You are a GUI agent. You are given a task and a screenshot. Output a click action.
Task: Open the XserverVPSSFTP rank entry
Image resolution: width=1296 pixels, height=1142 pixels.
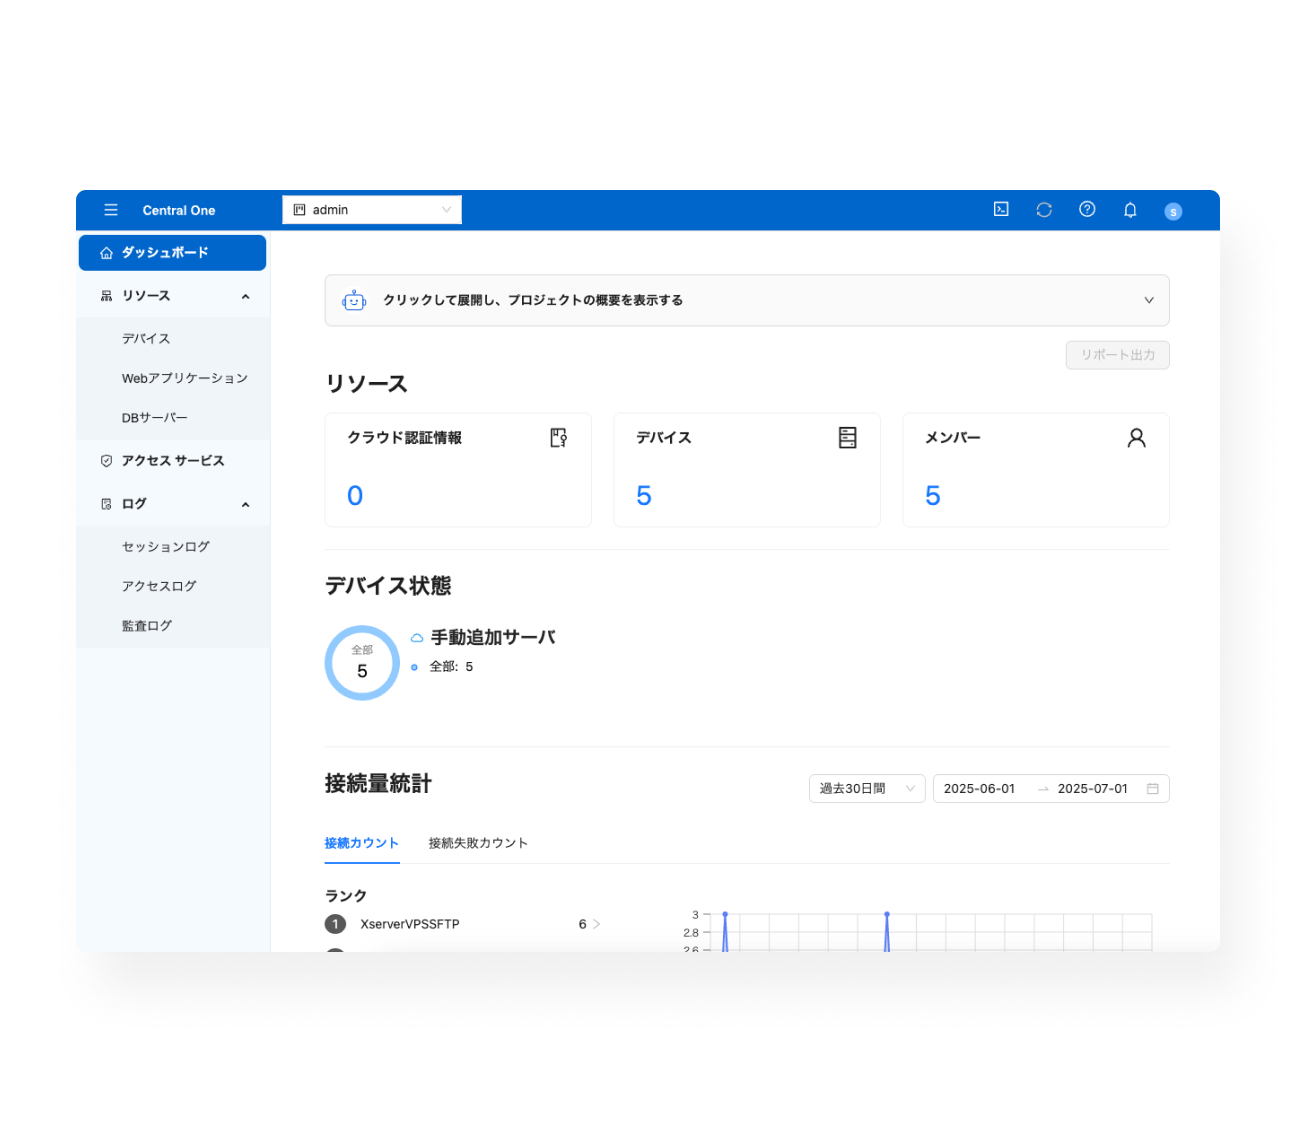(x=410, y=924)
